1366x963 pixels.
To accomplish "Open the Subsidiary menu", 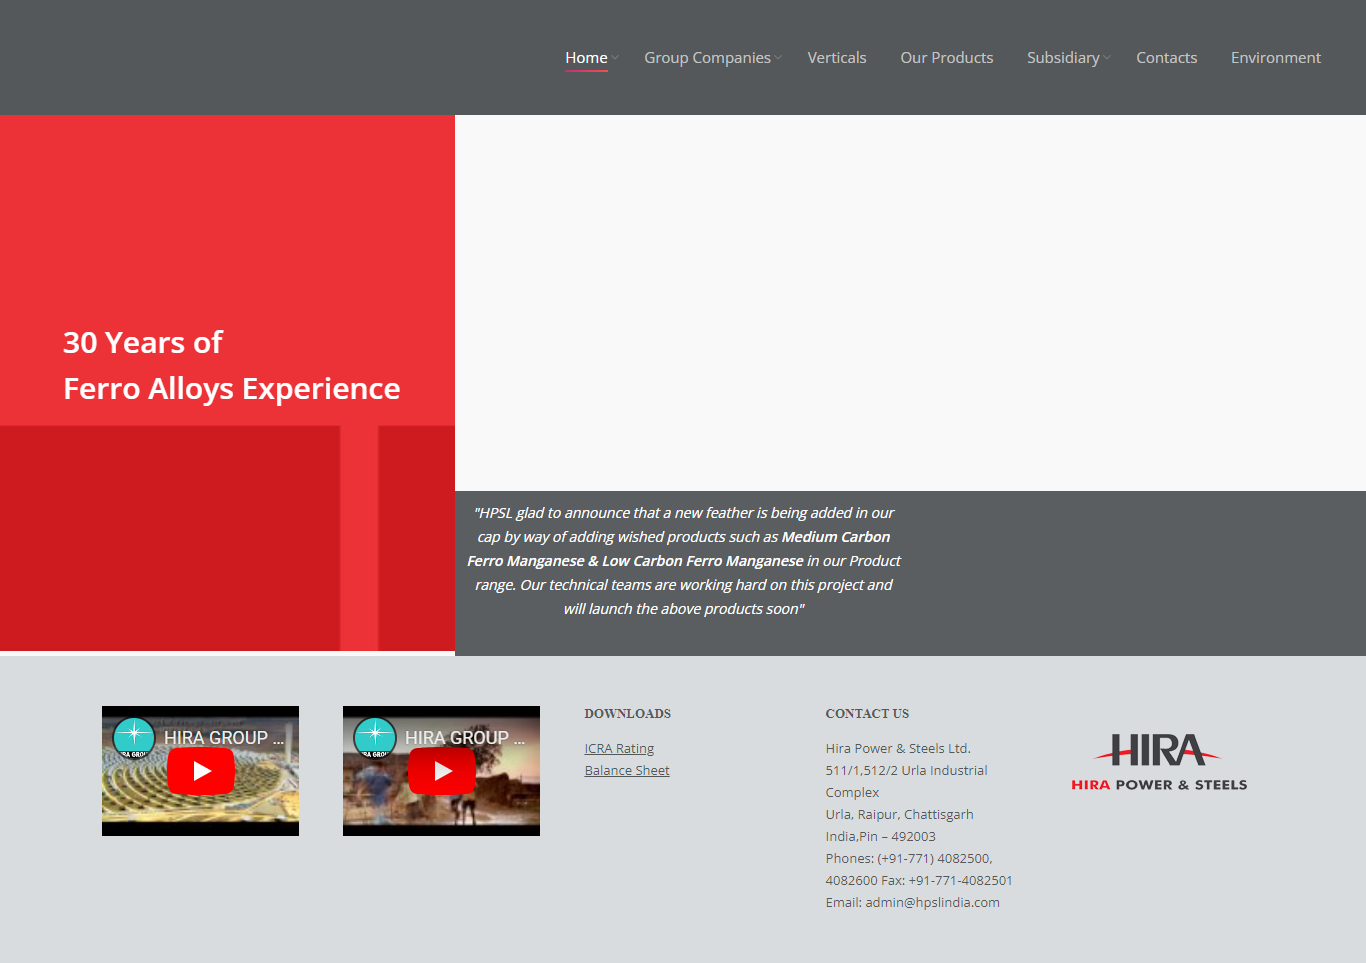I will tap(1063, 58).
